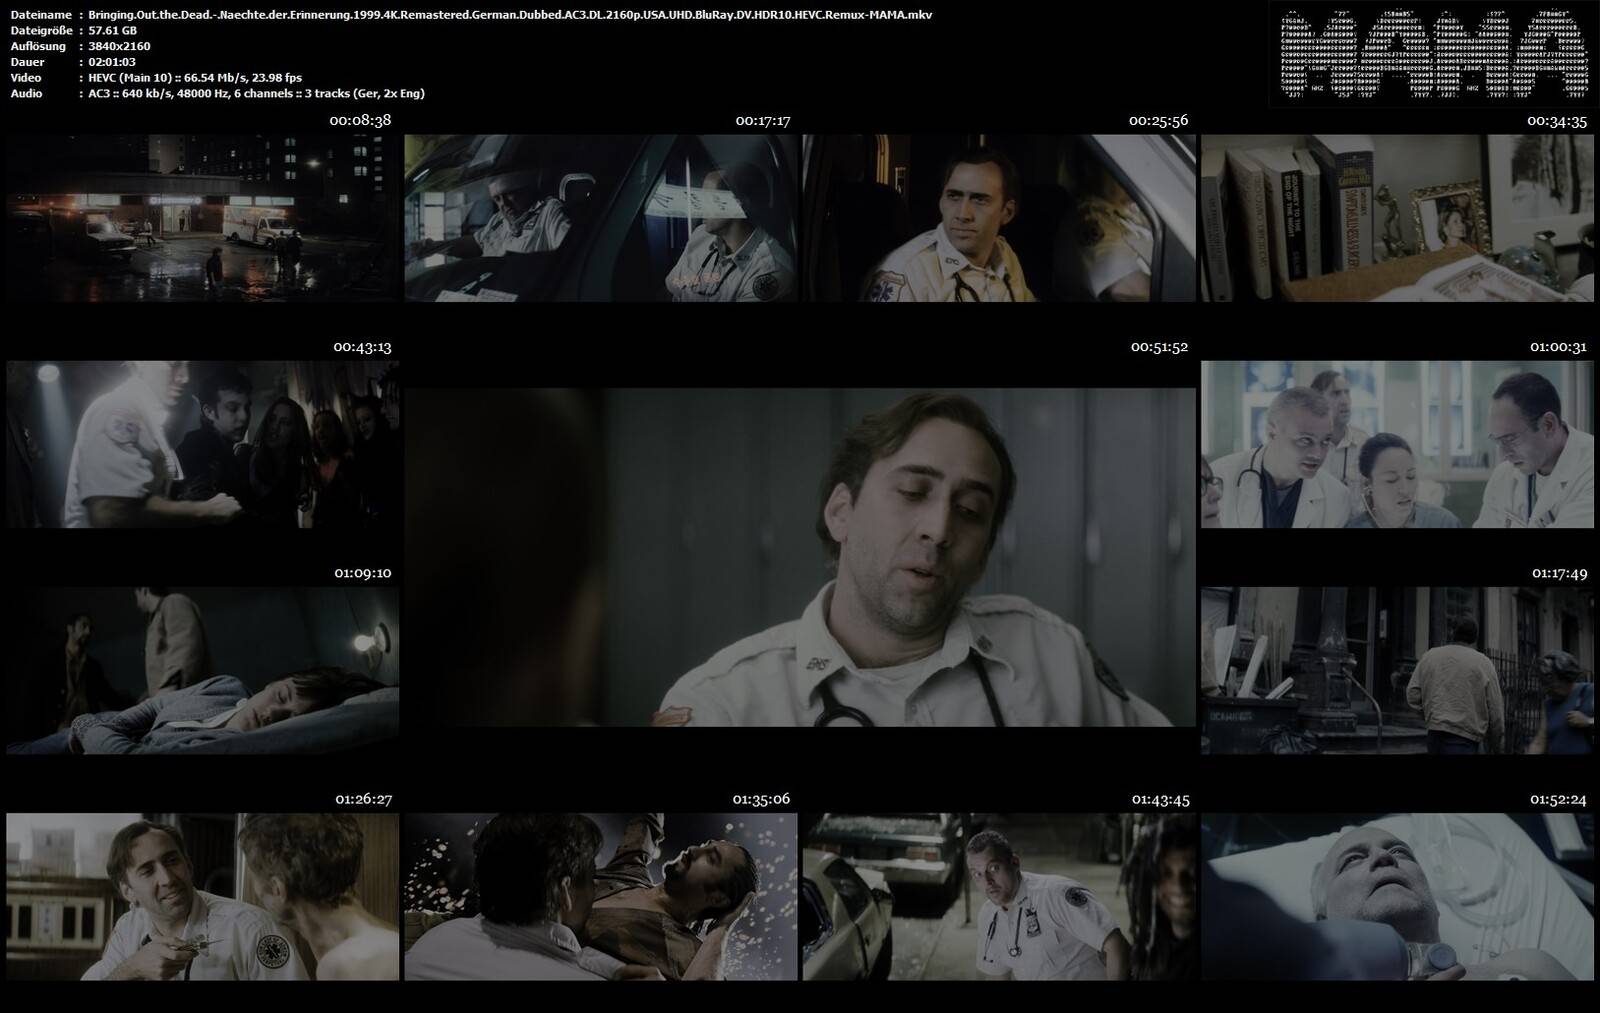
Task: Click the Audio label
Action: [x=27, y=93]
